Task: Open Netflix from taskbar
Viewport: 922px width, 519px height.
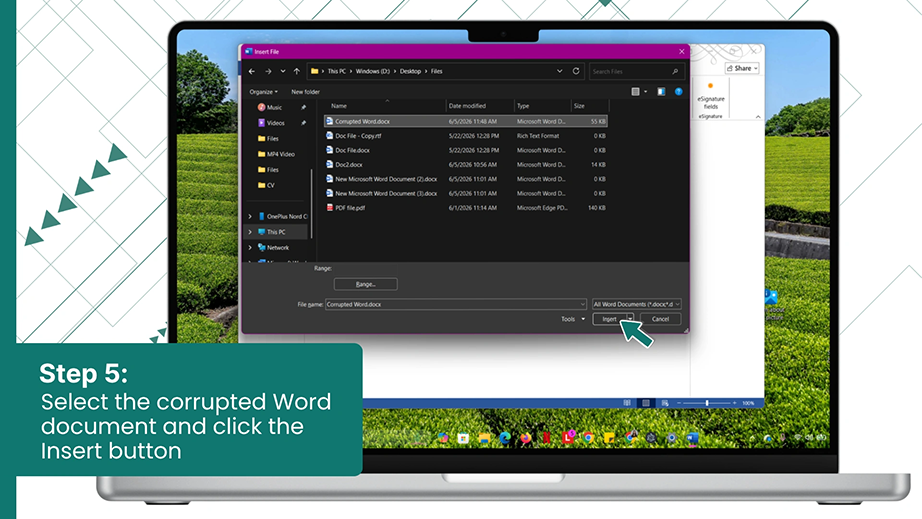Action: 547,438
